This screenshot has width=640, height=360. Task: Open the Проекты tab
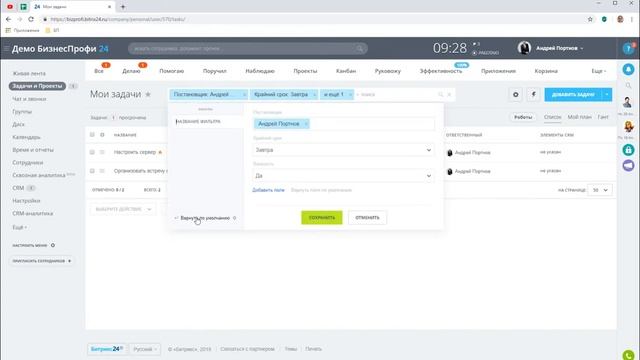tap(305, 71)
